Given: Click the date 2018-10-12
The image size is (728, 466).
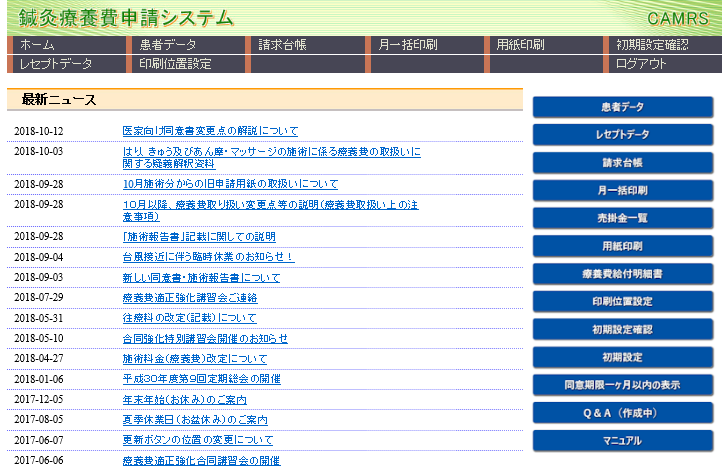Looking at the screenshot, I should tap(39, 131).
